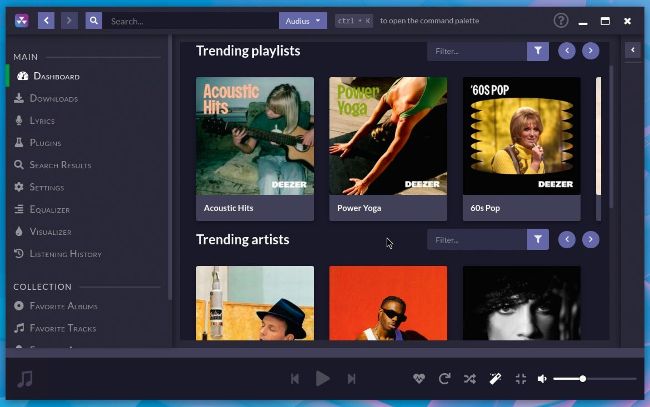The height and width of the screenshot is (407, 650).
Task: Show previous trending playlists
Action: coord(567,51)
